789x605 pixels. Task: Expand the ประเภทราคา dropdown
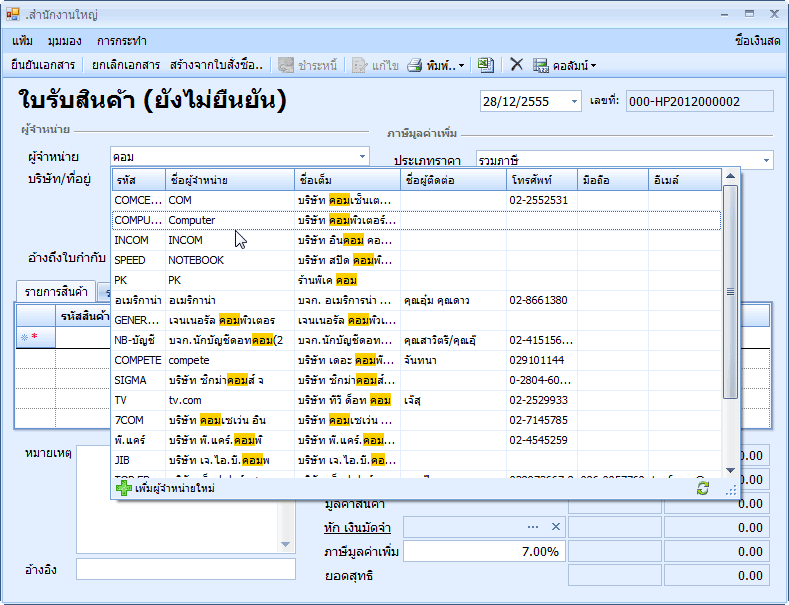click(x=766, y=160)
